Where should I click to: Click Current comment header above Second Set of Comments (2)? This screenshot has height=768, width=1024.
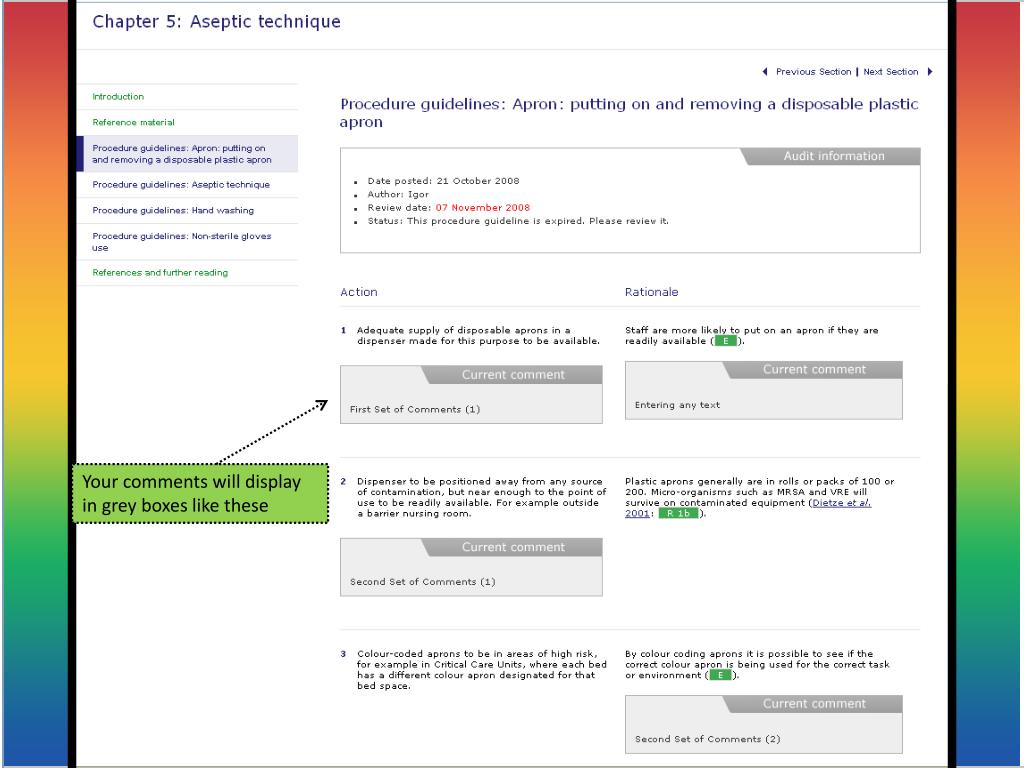tap(814, 704)
